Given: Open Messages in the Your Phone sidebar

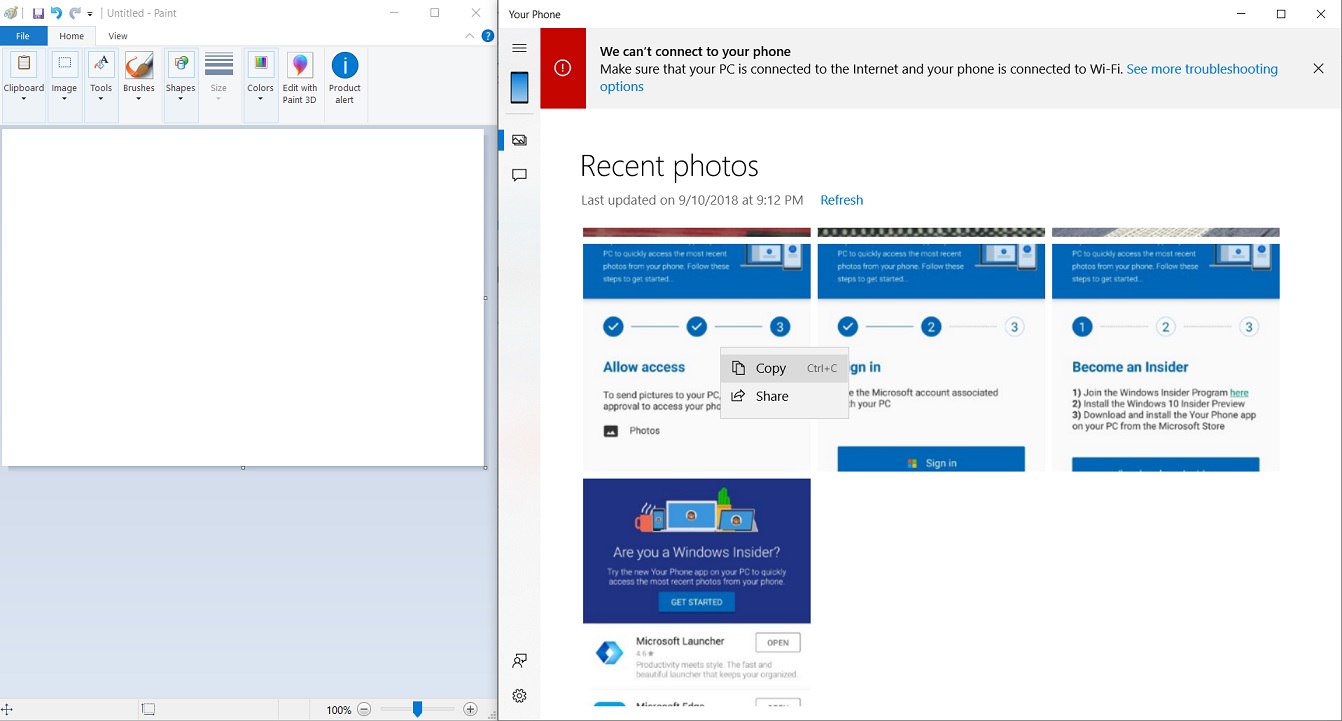Looking at the screenshot, I should tap(519, 175).
